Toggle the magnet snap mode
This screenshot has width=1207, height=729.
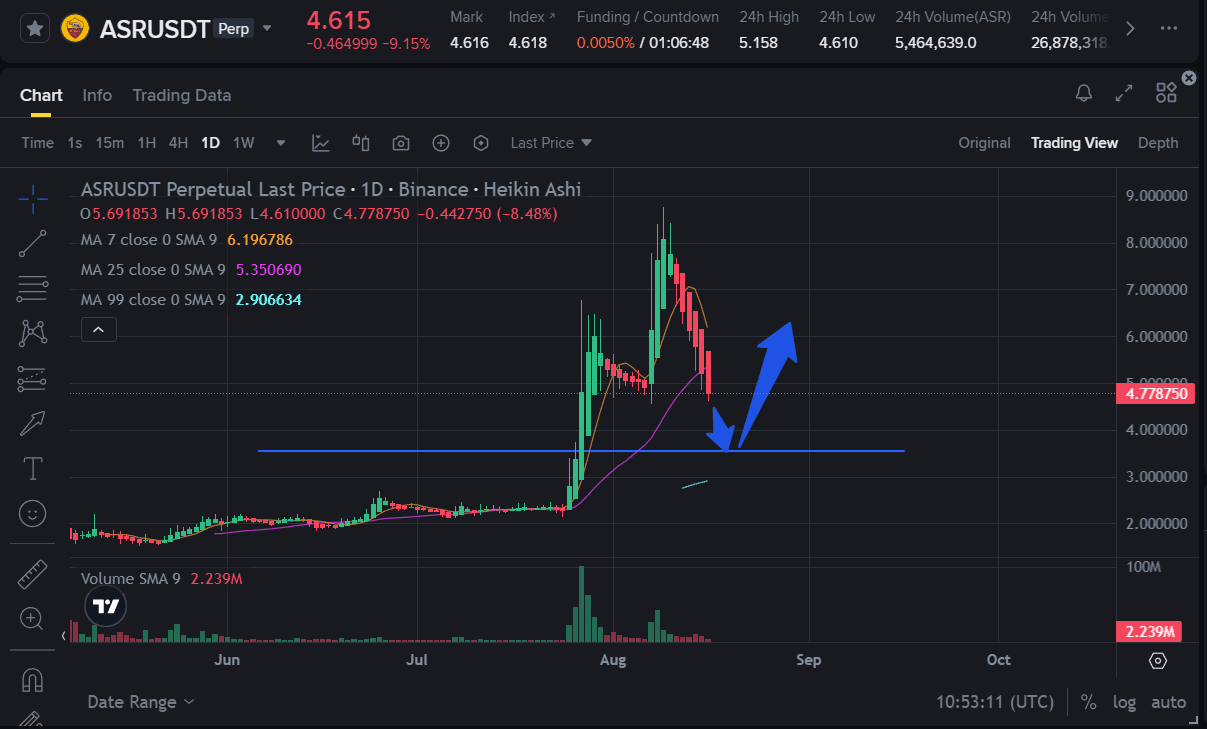33,680
